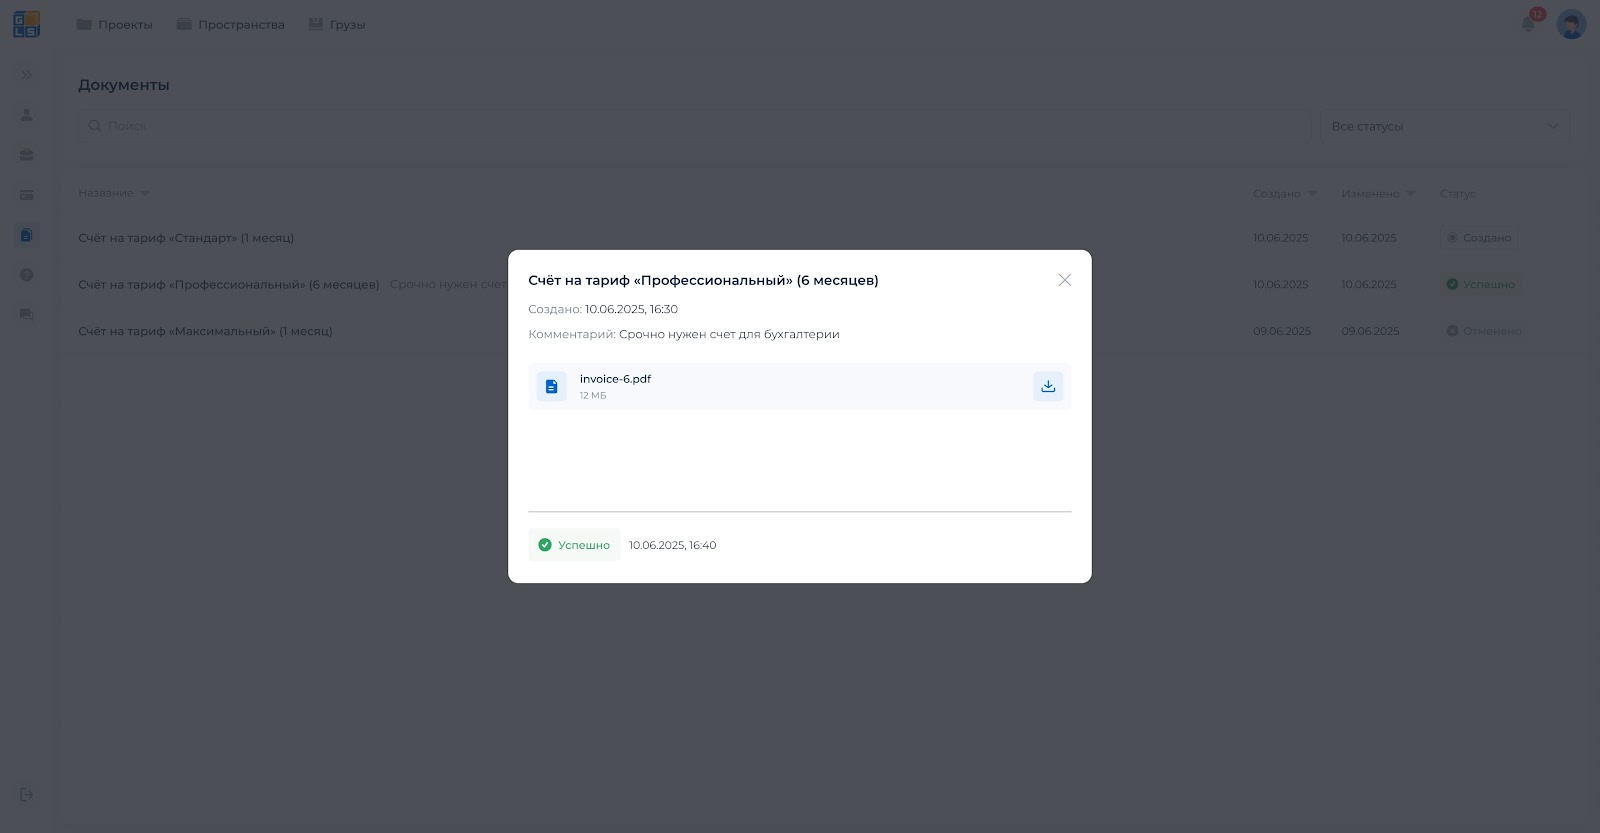Screen dimensions: 1600x833
Task: Sort by Изменено column
Action: 1378,194
